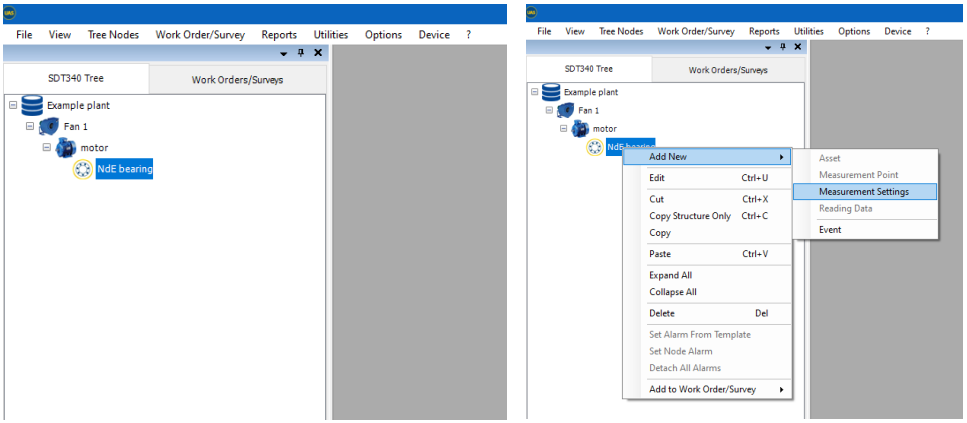The width and height of the screenshot is (967, 423).
Task: Click Copy Structure Only in context menu
Action: 689,216
